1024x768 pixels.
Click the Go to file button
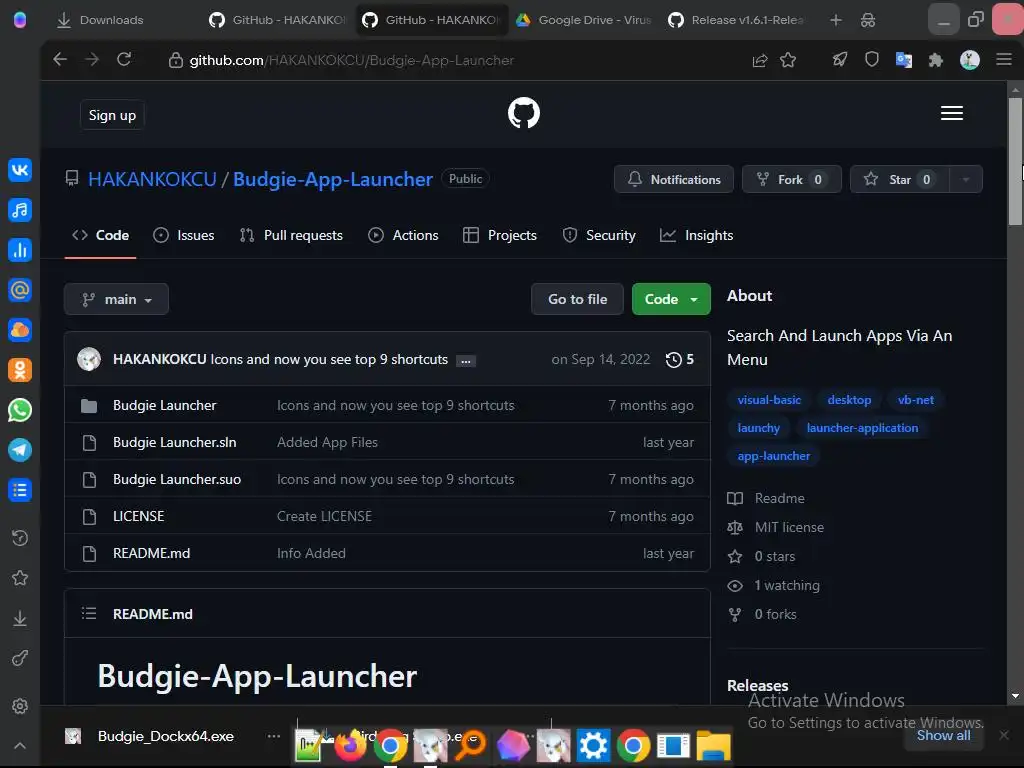pos(577,299)
